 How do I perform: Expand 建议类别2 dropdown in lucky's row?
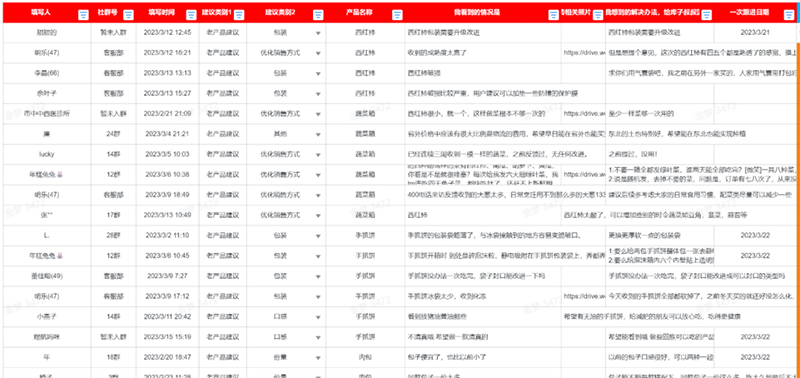pos(318,155)
